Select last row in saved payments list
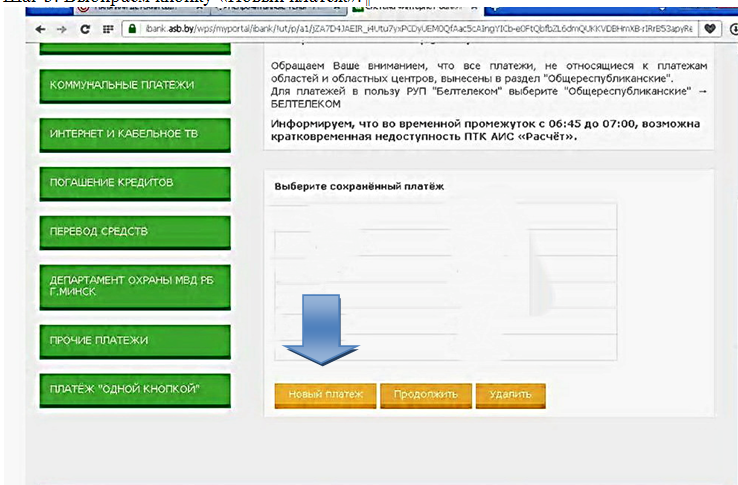Screen dimensions: 738x485 (x=445, y=347)
